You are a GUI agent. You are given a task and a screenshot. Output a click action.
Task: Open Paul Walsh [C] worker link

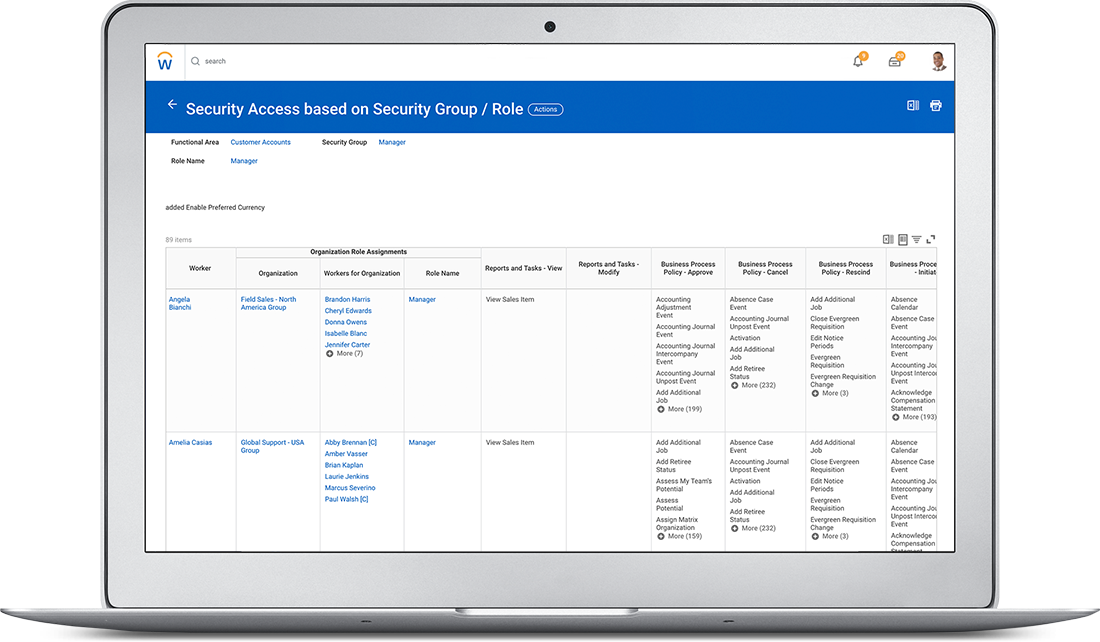coord(346,499)
